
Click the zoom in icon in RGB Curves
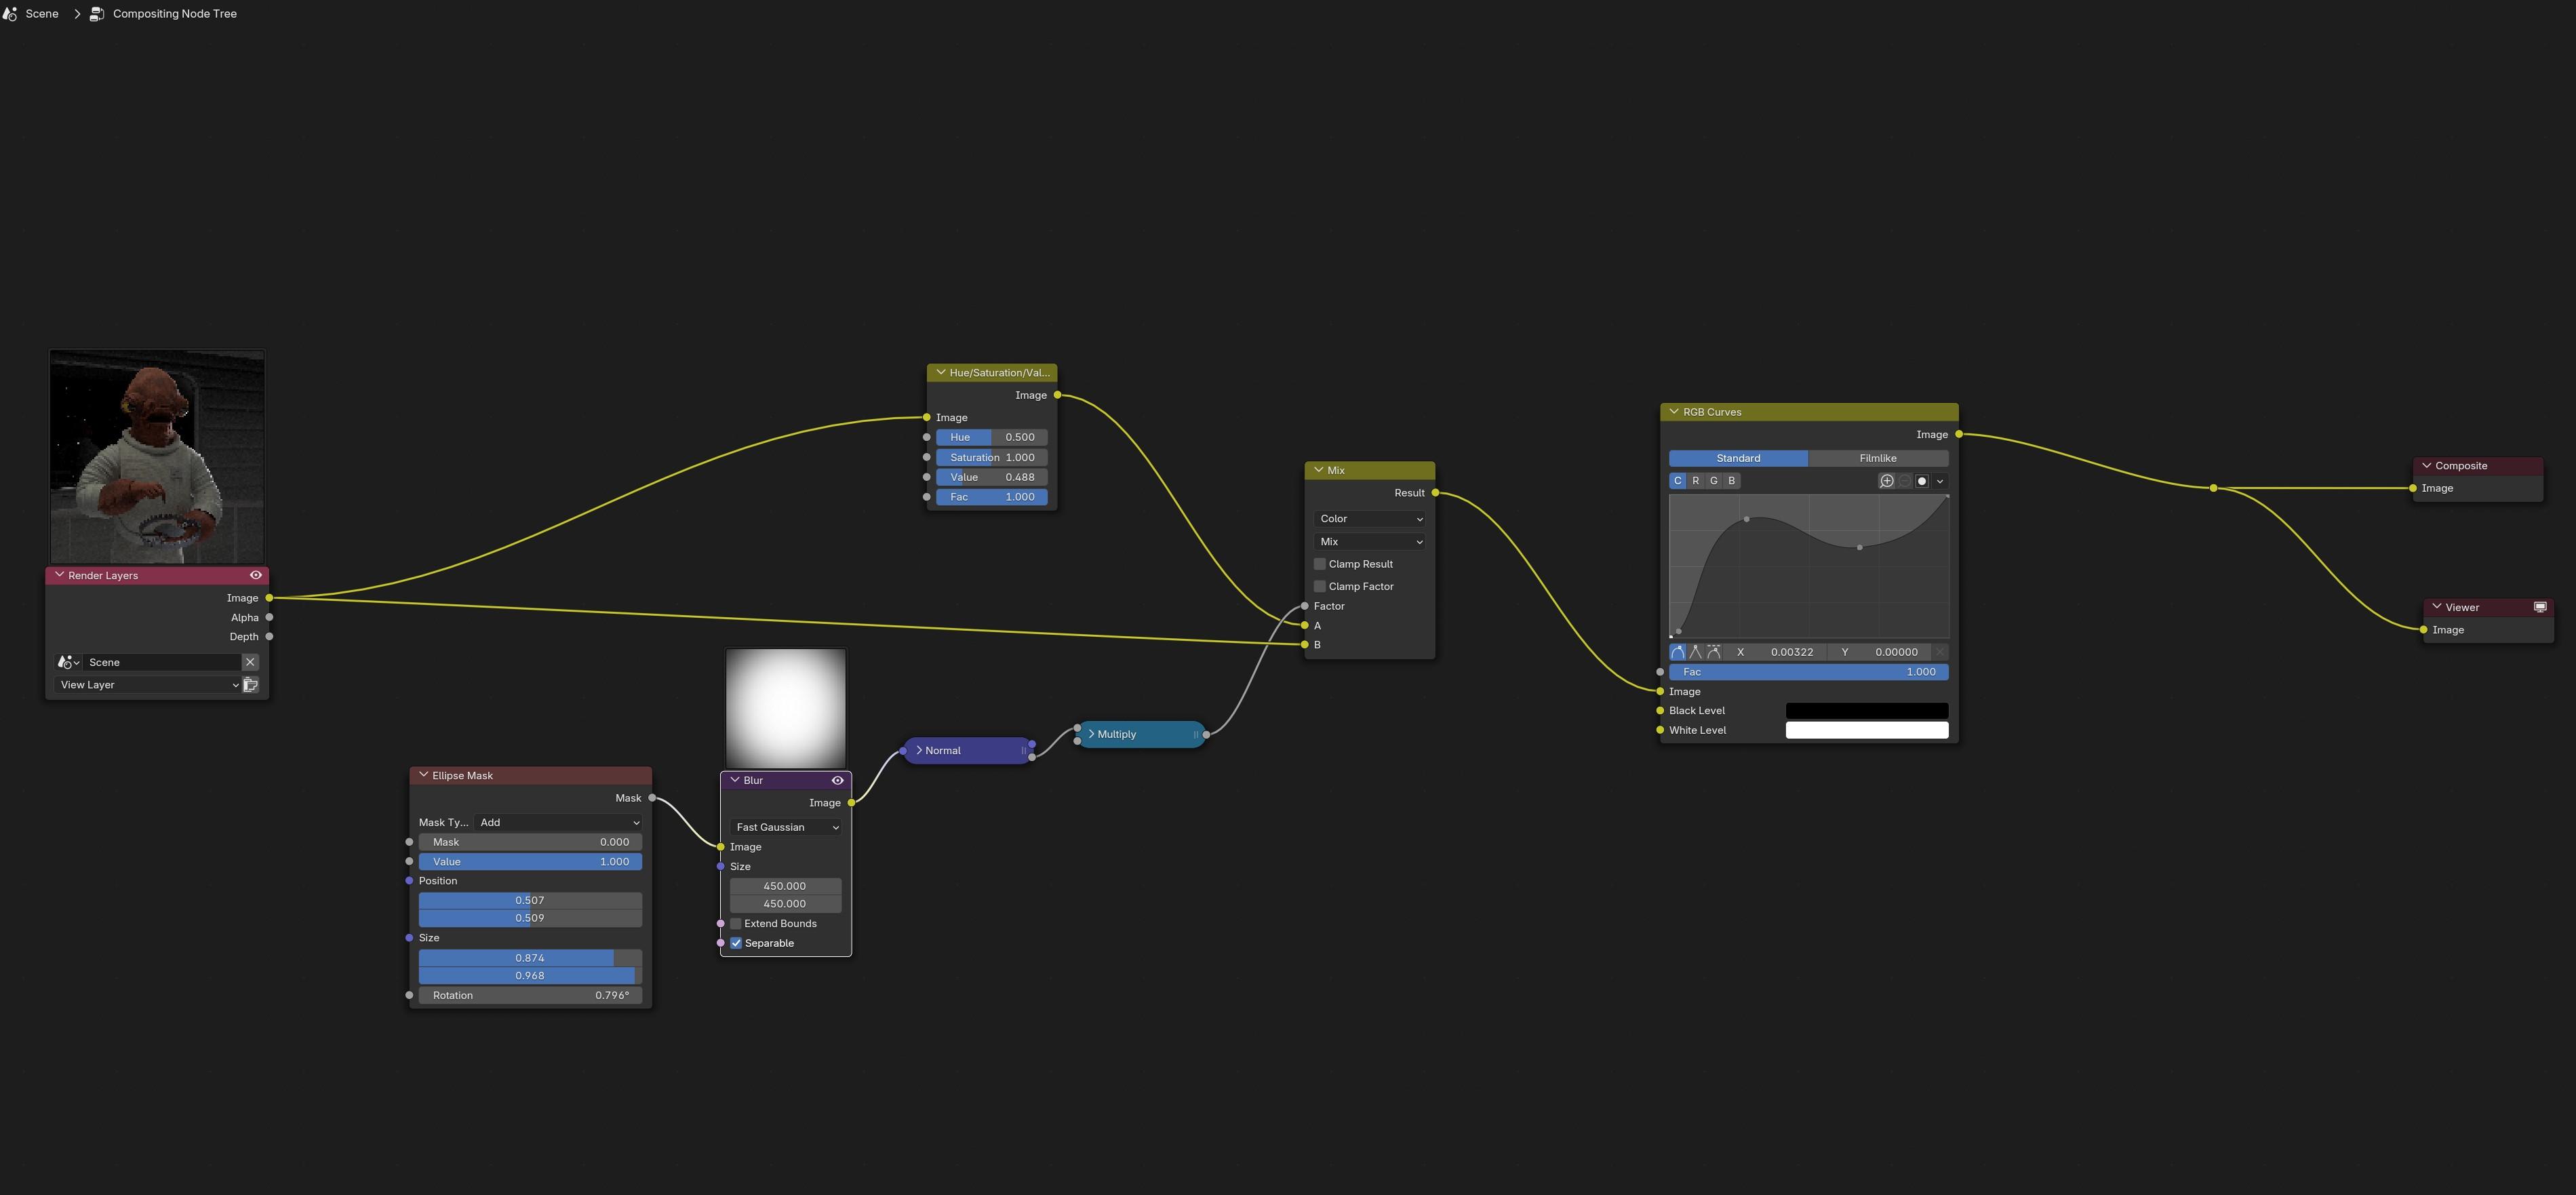(x=1886, y=481)
